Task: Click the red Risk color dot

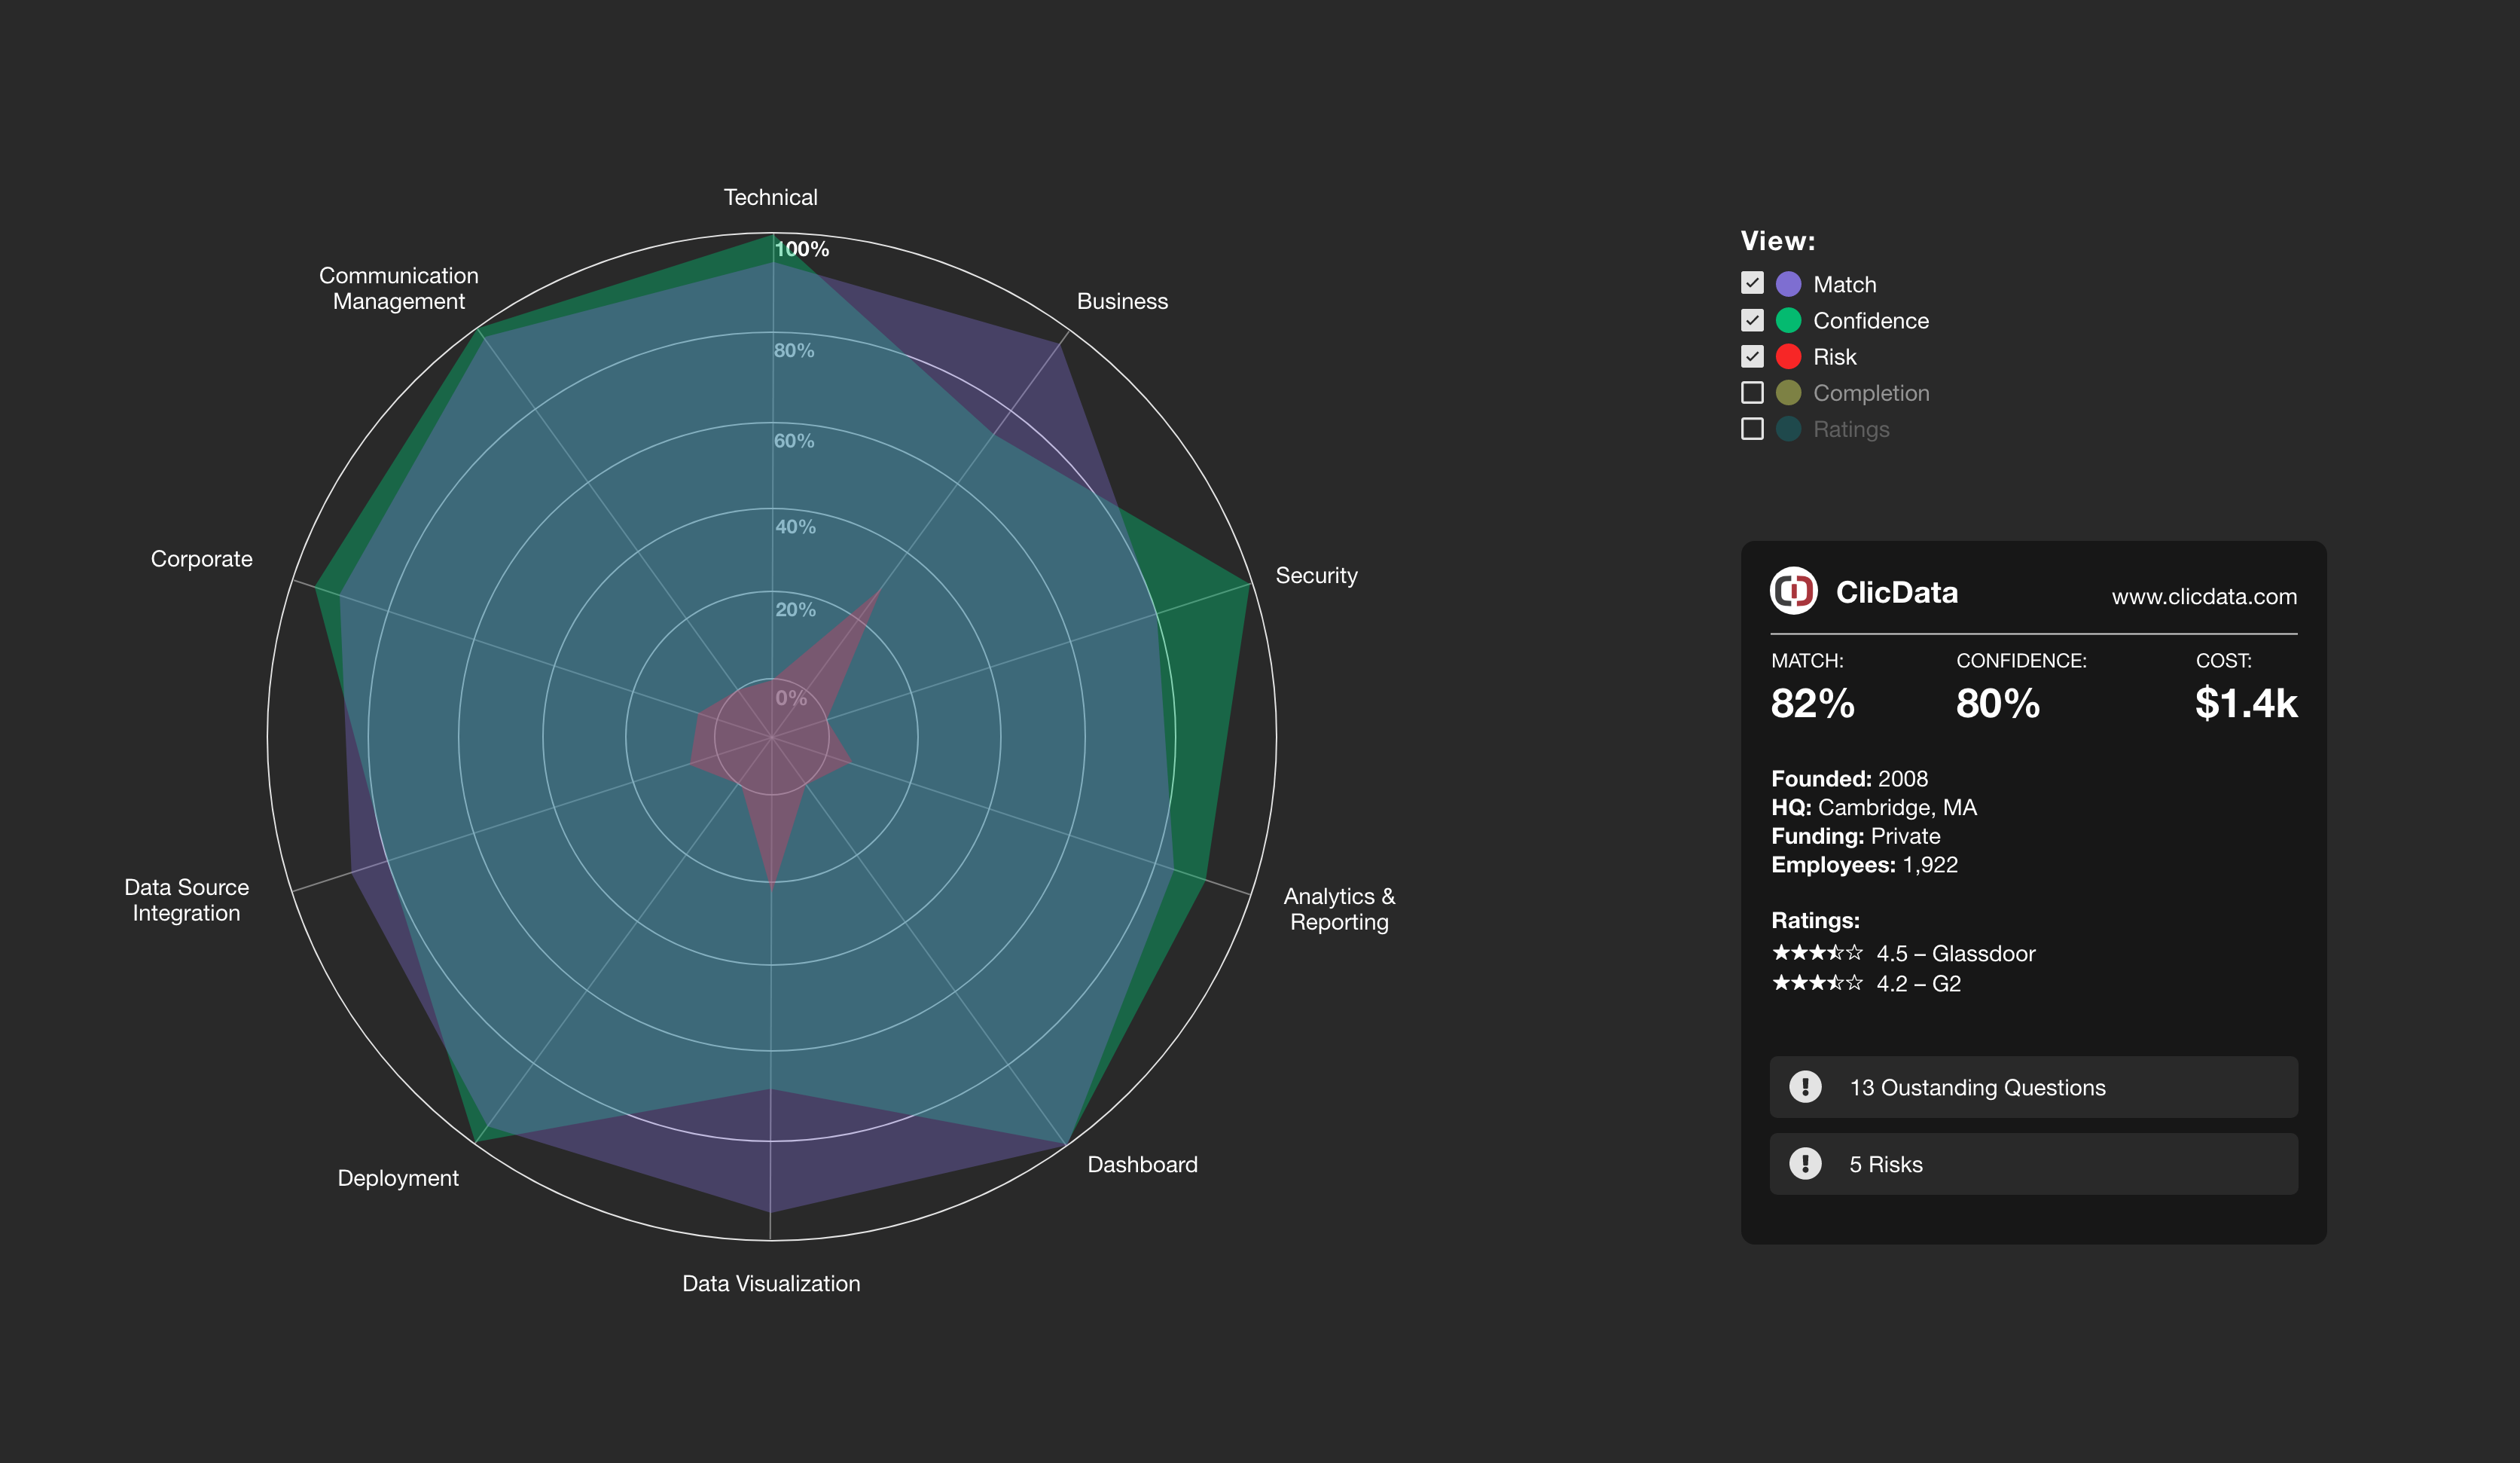Action: coord(1788,356)
